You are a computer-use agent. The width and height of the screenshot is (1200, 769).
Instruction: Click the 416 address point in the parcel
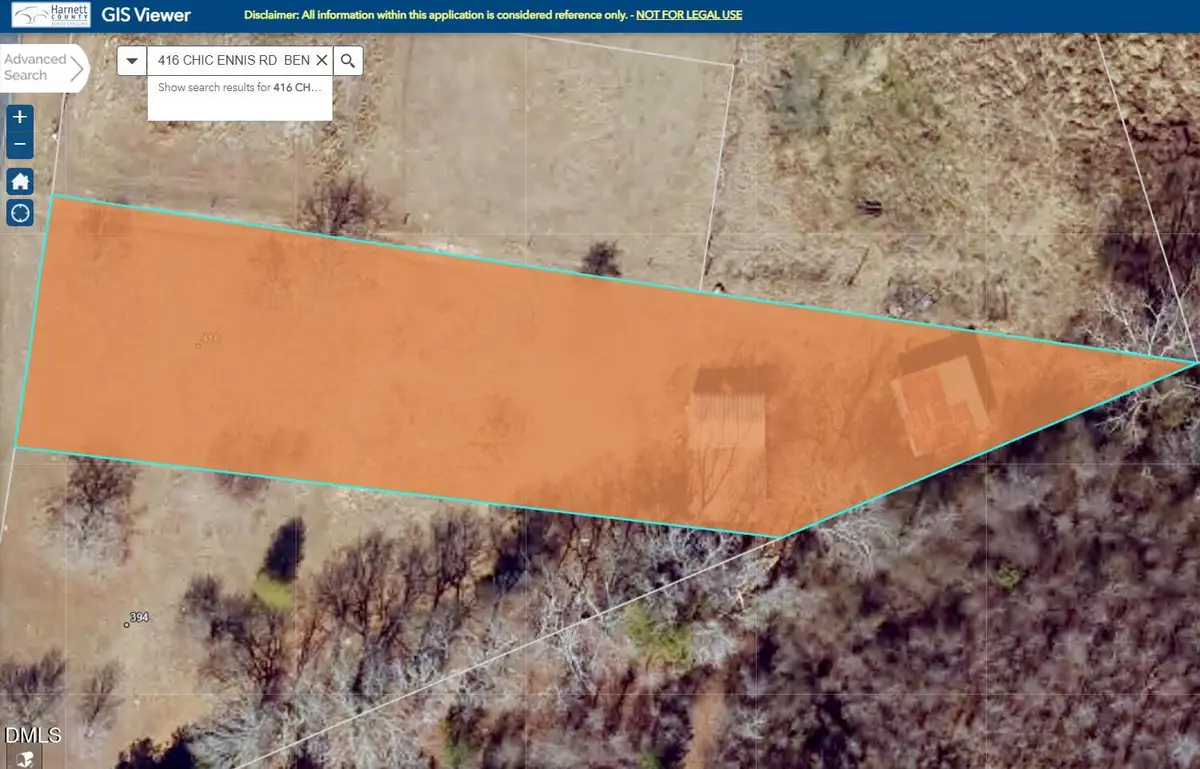pos(208,340)
